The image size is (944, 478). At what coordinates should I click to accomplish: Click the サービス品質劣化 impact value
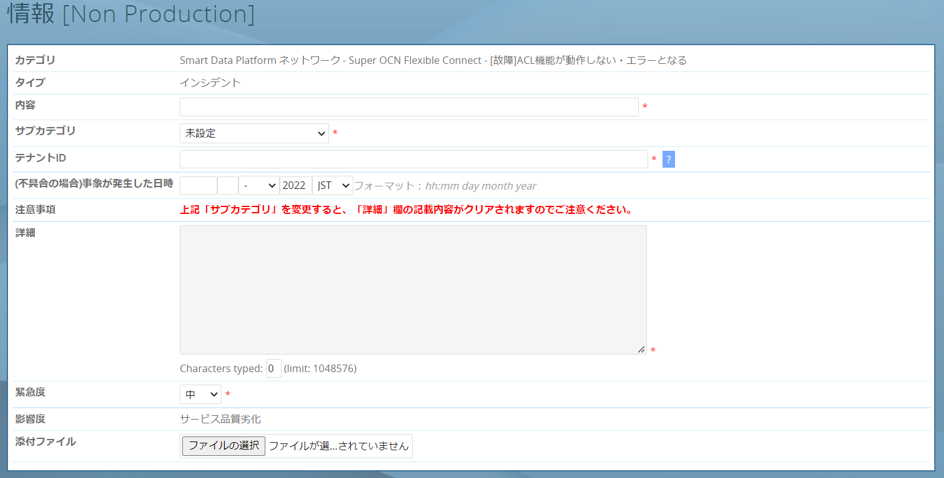click(x=220, y=419)
